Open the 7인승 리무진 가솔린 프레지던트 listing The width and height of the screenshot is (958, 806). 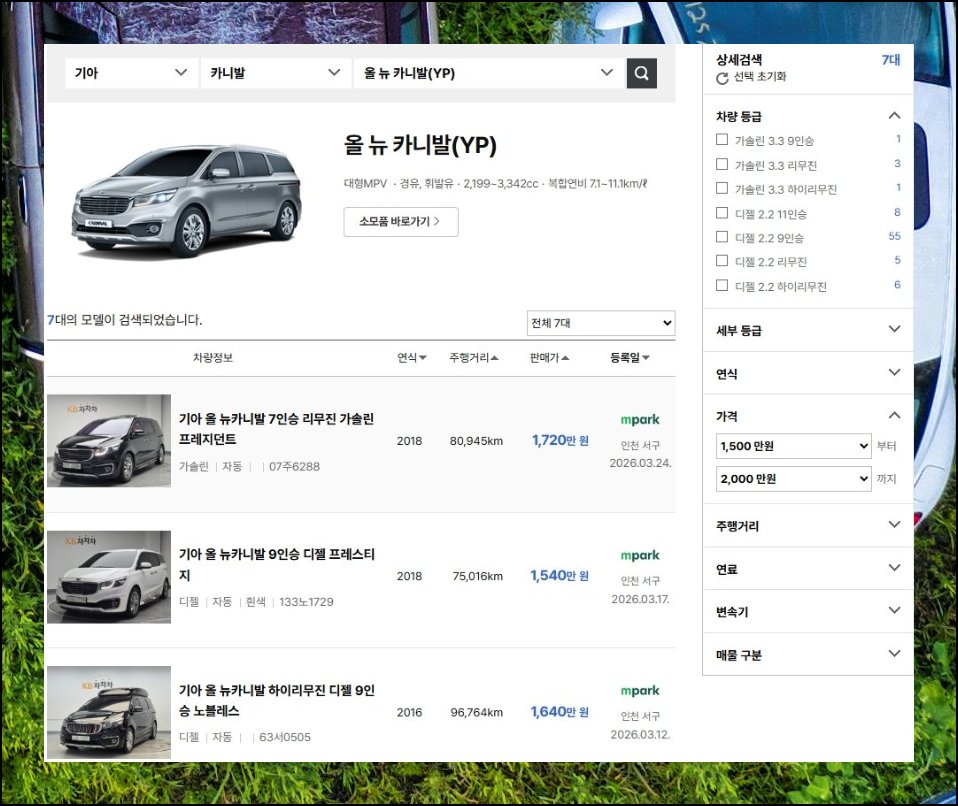276,429
